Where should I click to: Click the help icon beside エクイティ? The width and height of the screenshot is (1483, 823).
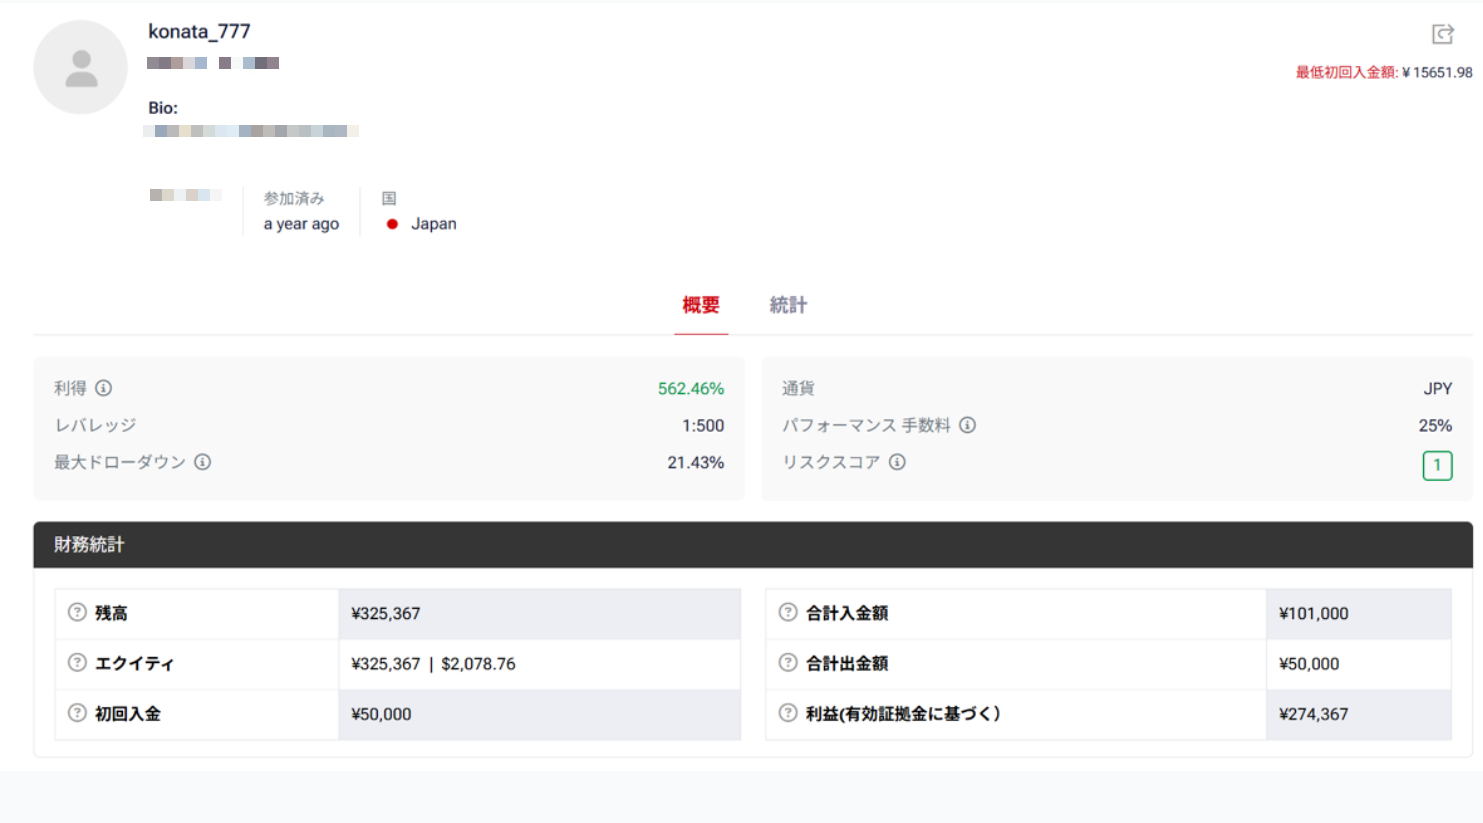(x=77, y=663)
